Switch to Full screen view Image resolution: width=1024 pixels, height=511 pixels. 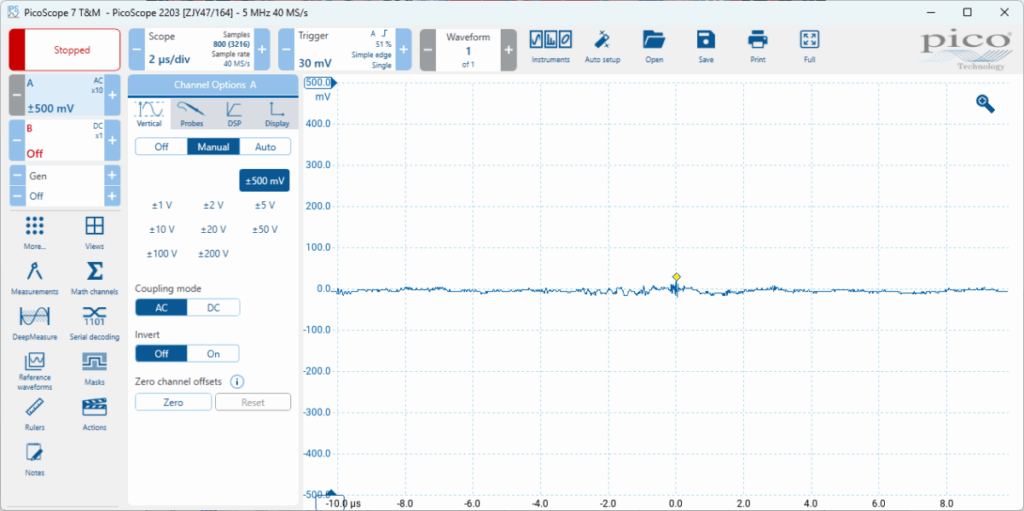(810, 46)
